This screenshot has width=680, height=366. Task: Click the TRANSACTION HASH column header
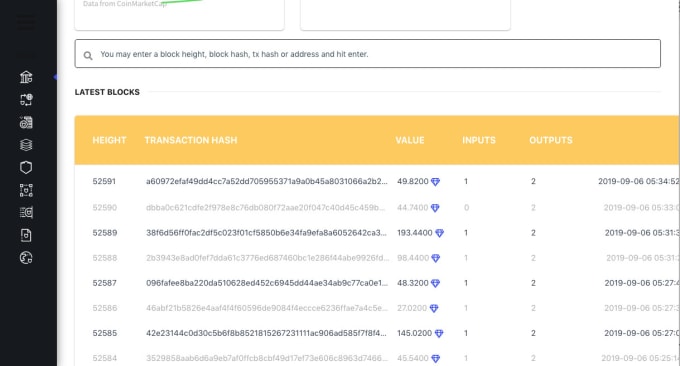click(x=191, y=140)
